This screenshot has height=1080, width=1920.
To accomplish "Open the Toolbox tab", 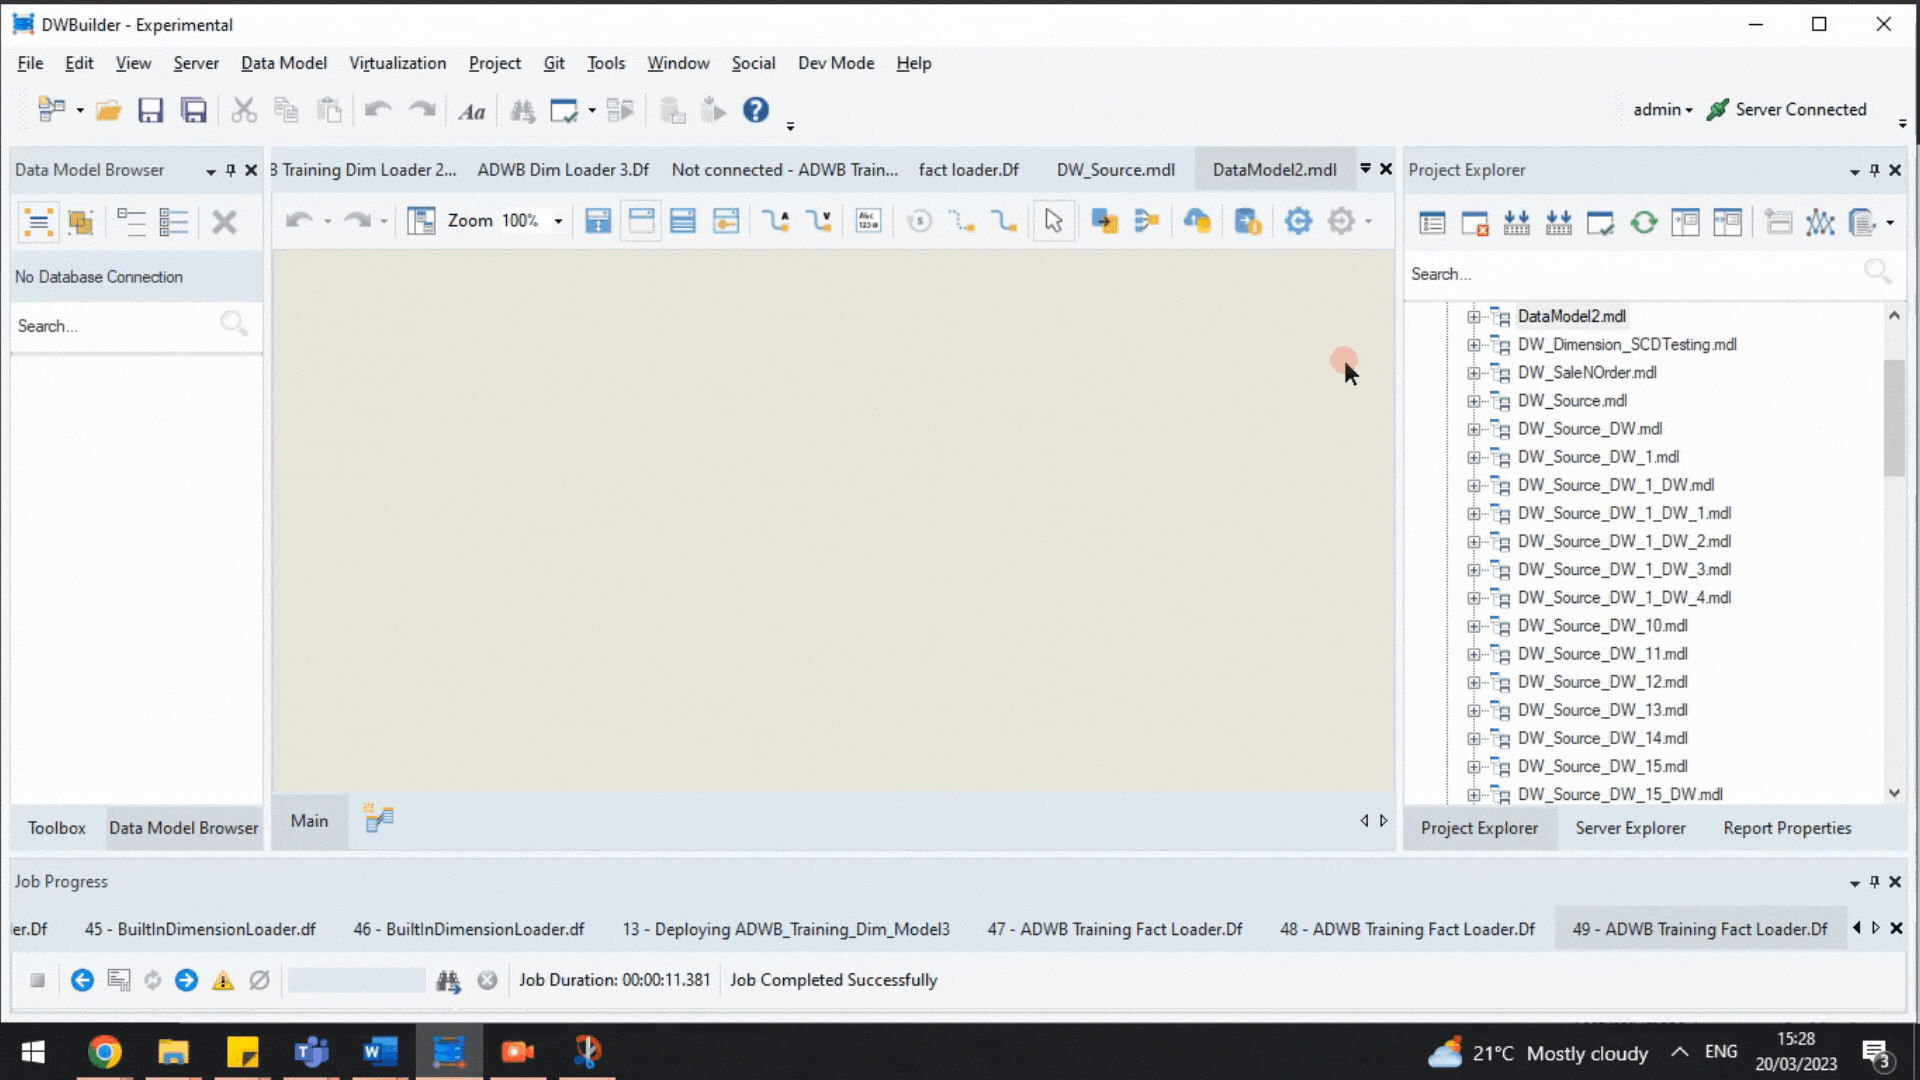I will [x=57, y=828].
